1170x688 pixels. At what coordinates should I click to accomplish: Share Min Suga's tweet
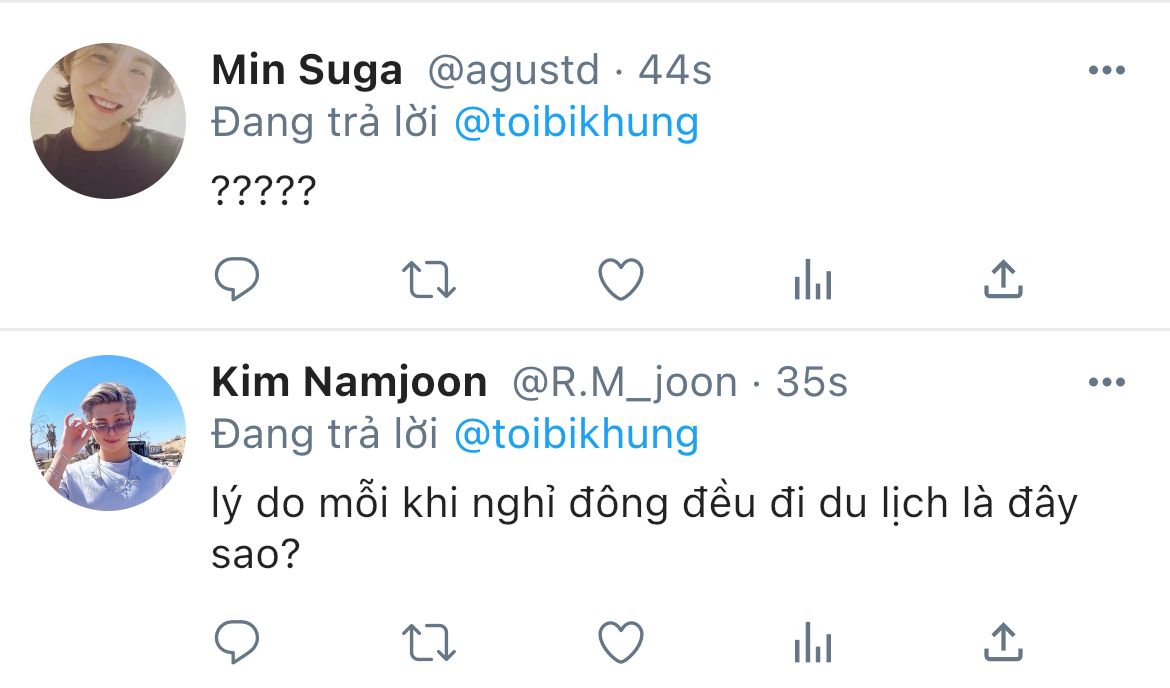[1003, 281]
